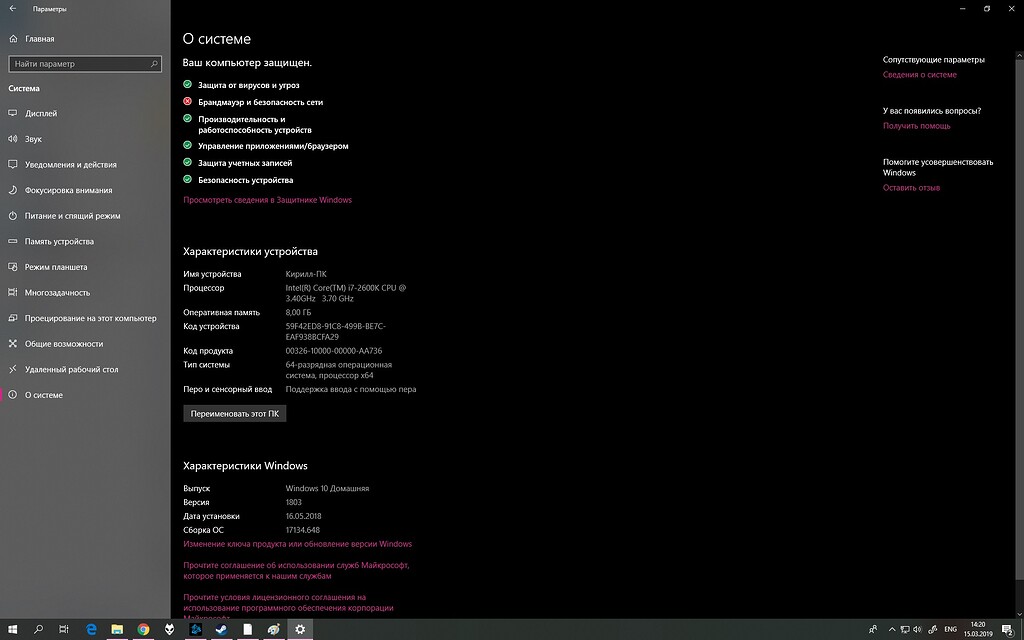Select the edition Windows 10 Домашняя
The image size is (1024, 640).
pyautogui.click(x=327, y=488)
